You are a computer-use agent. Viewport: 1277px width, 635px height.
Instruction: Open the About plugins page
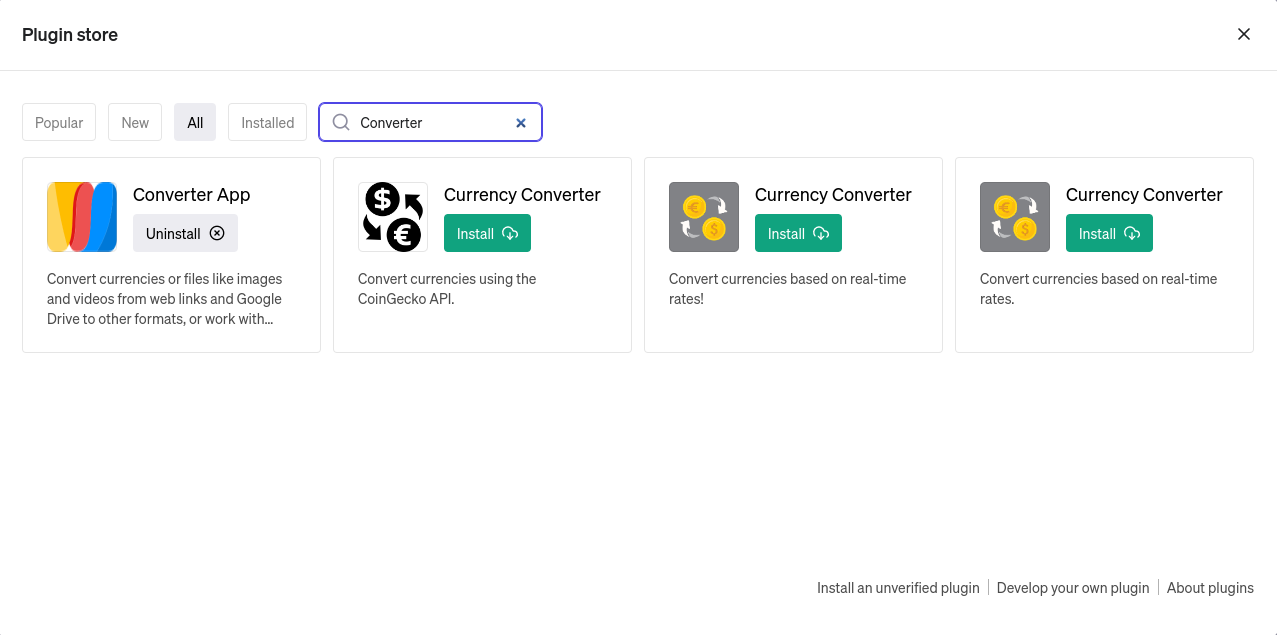pos(1209,587)
